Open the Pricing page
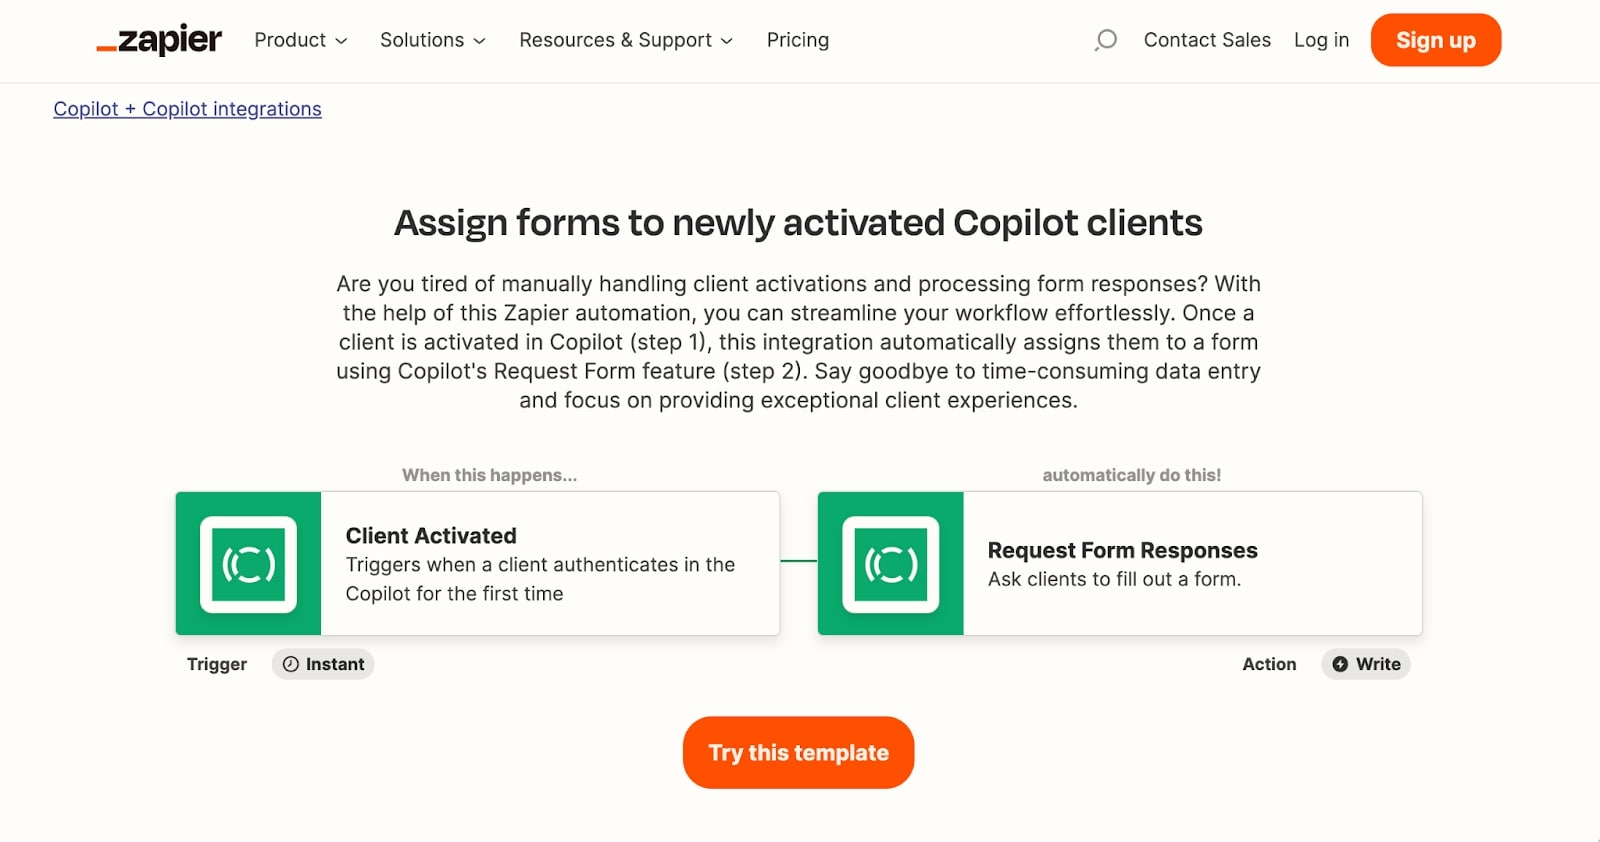The image size is (1600, 842). tap(797, 40)
